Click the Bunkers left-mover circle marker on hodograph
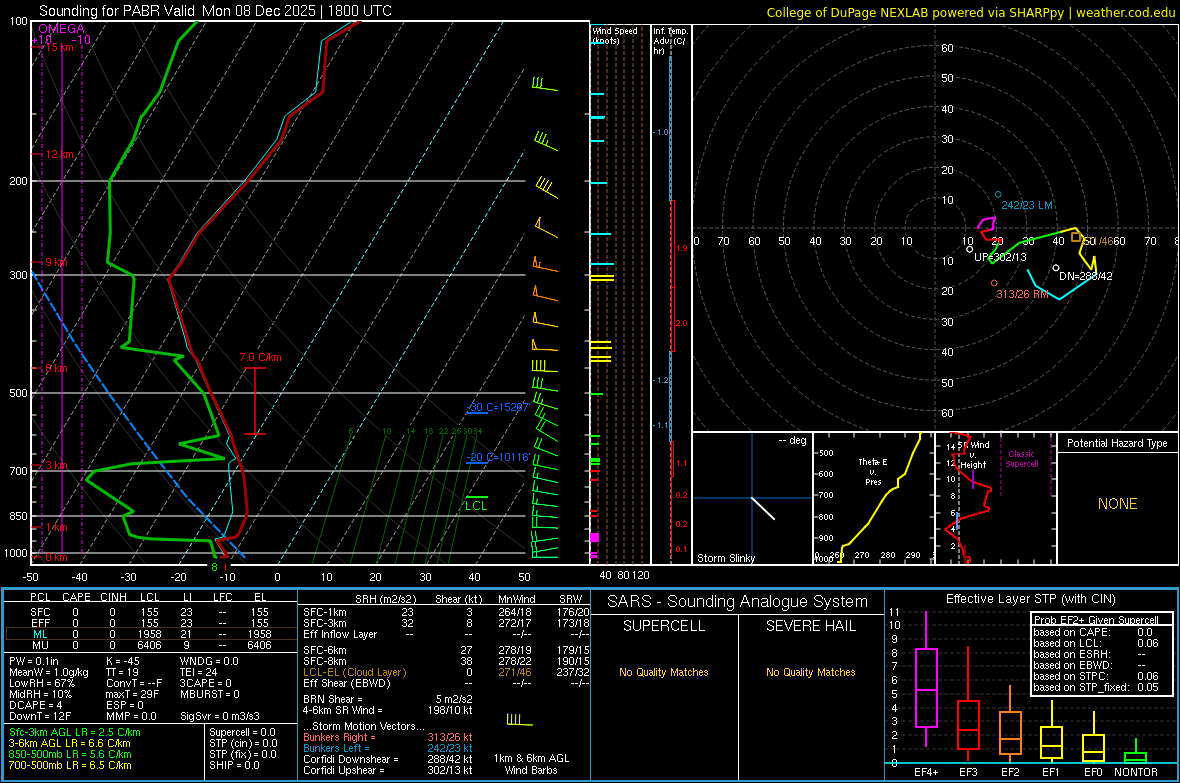The height and width of the screenshot is (783, 1180). click(x=998, y=194)
